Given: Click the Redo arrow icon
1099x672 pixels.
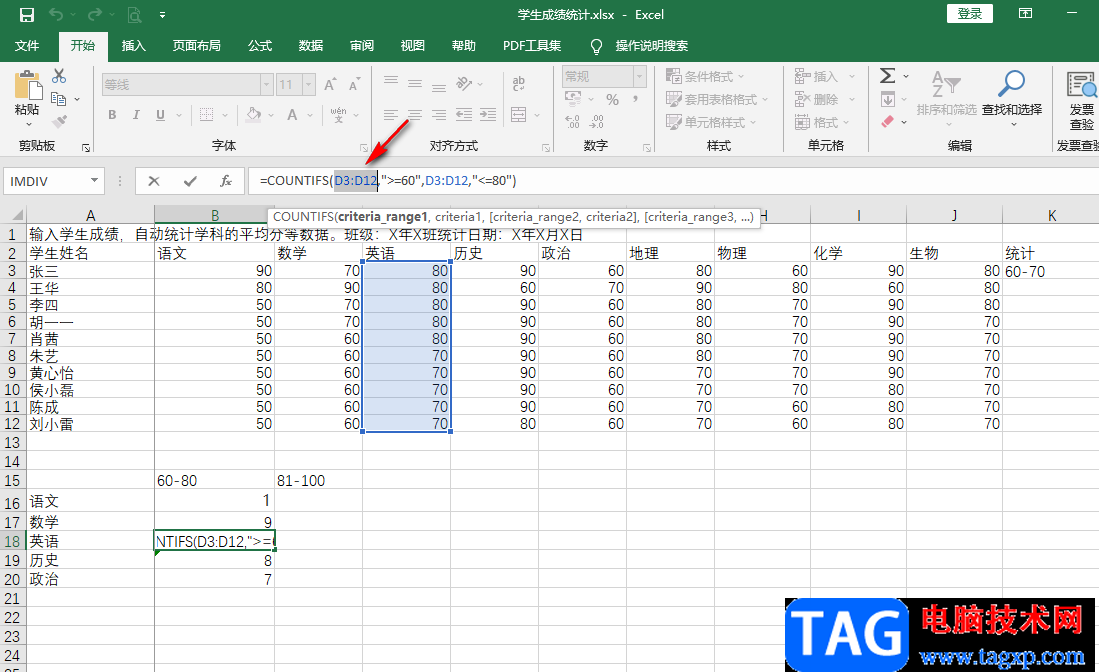Looking at the screenshot, I should [x=95, y=15].
